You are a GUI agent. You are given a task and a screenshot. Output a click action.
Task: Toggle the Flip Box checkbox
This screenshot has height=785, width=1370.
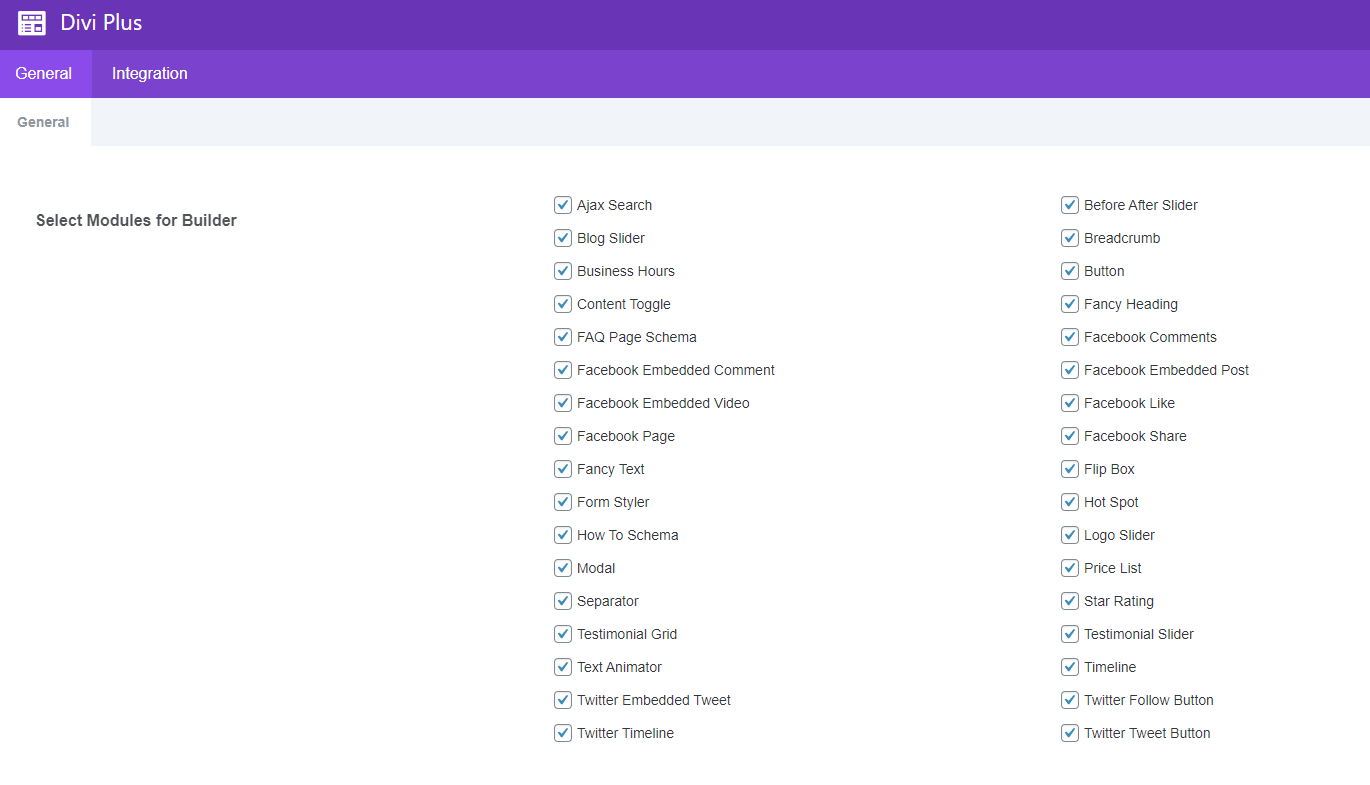click(x=1070, y=469)
